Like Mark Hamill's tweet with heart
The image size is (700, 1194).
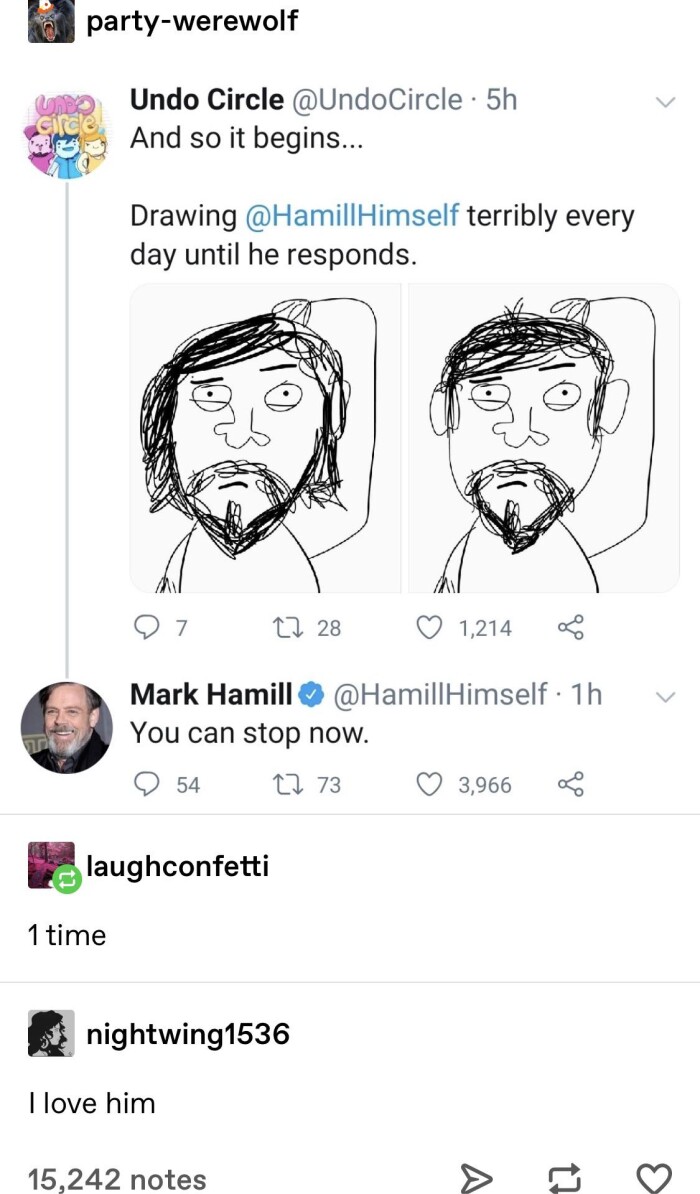431,785
